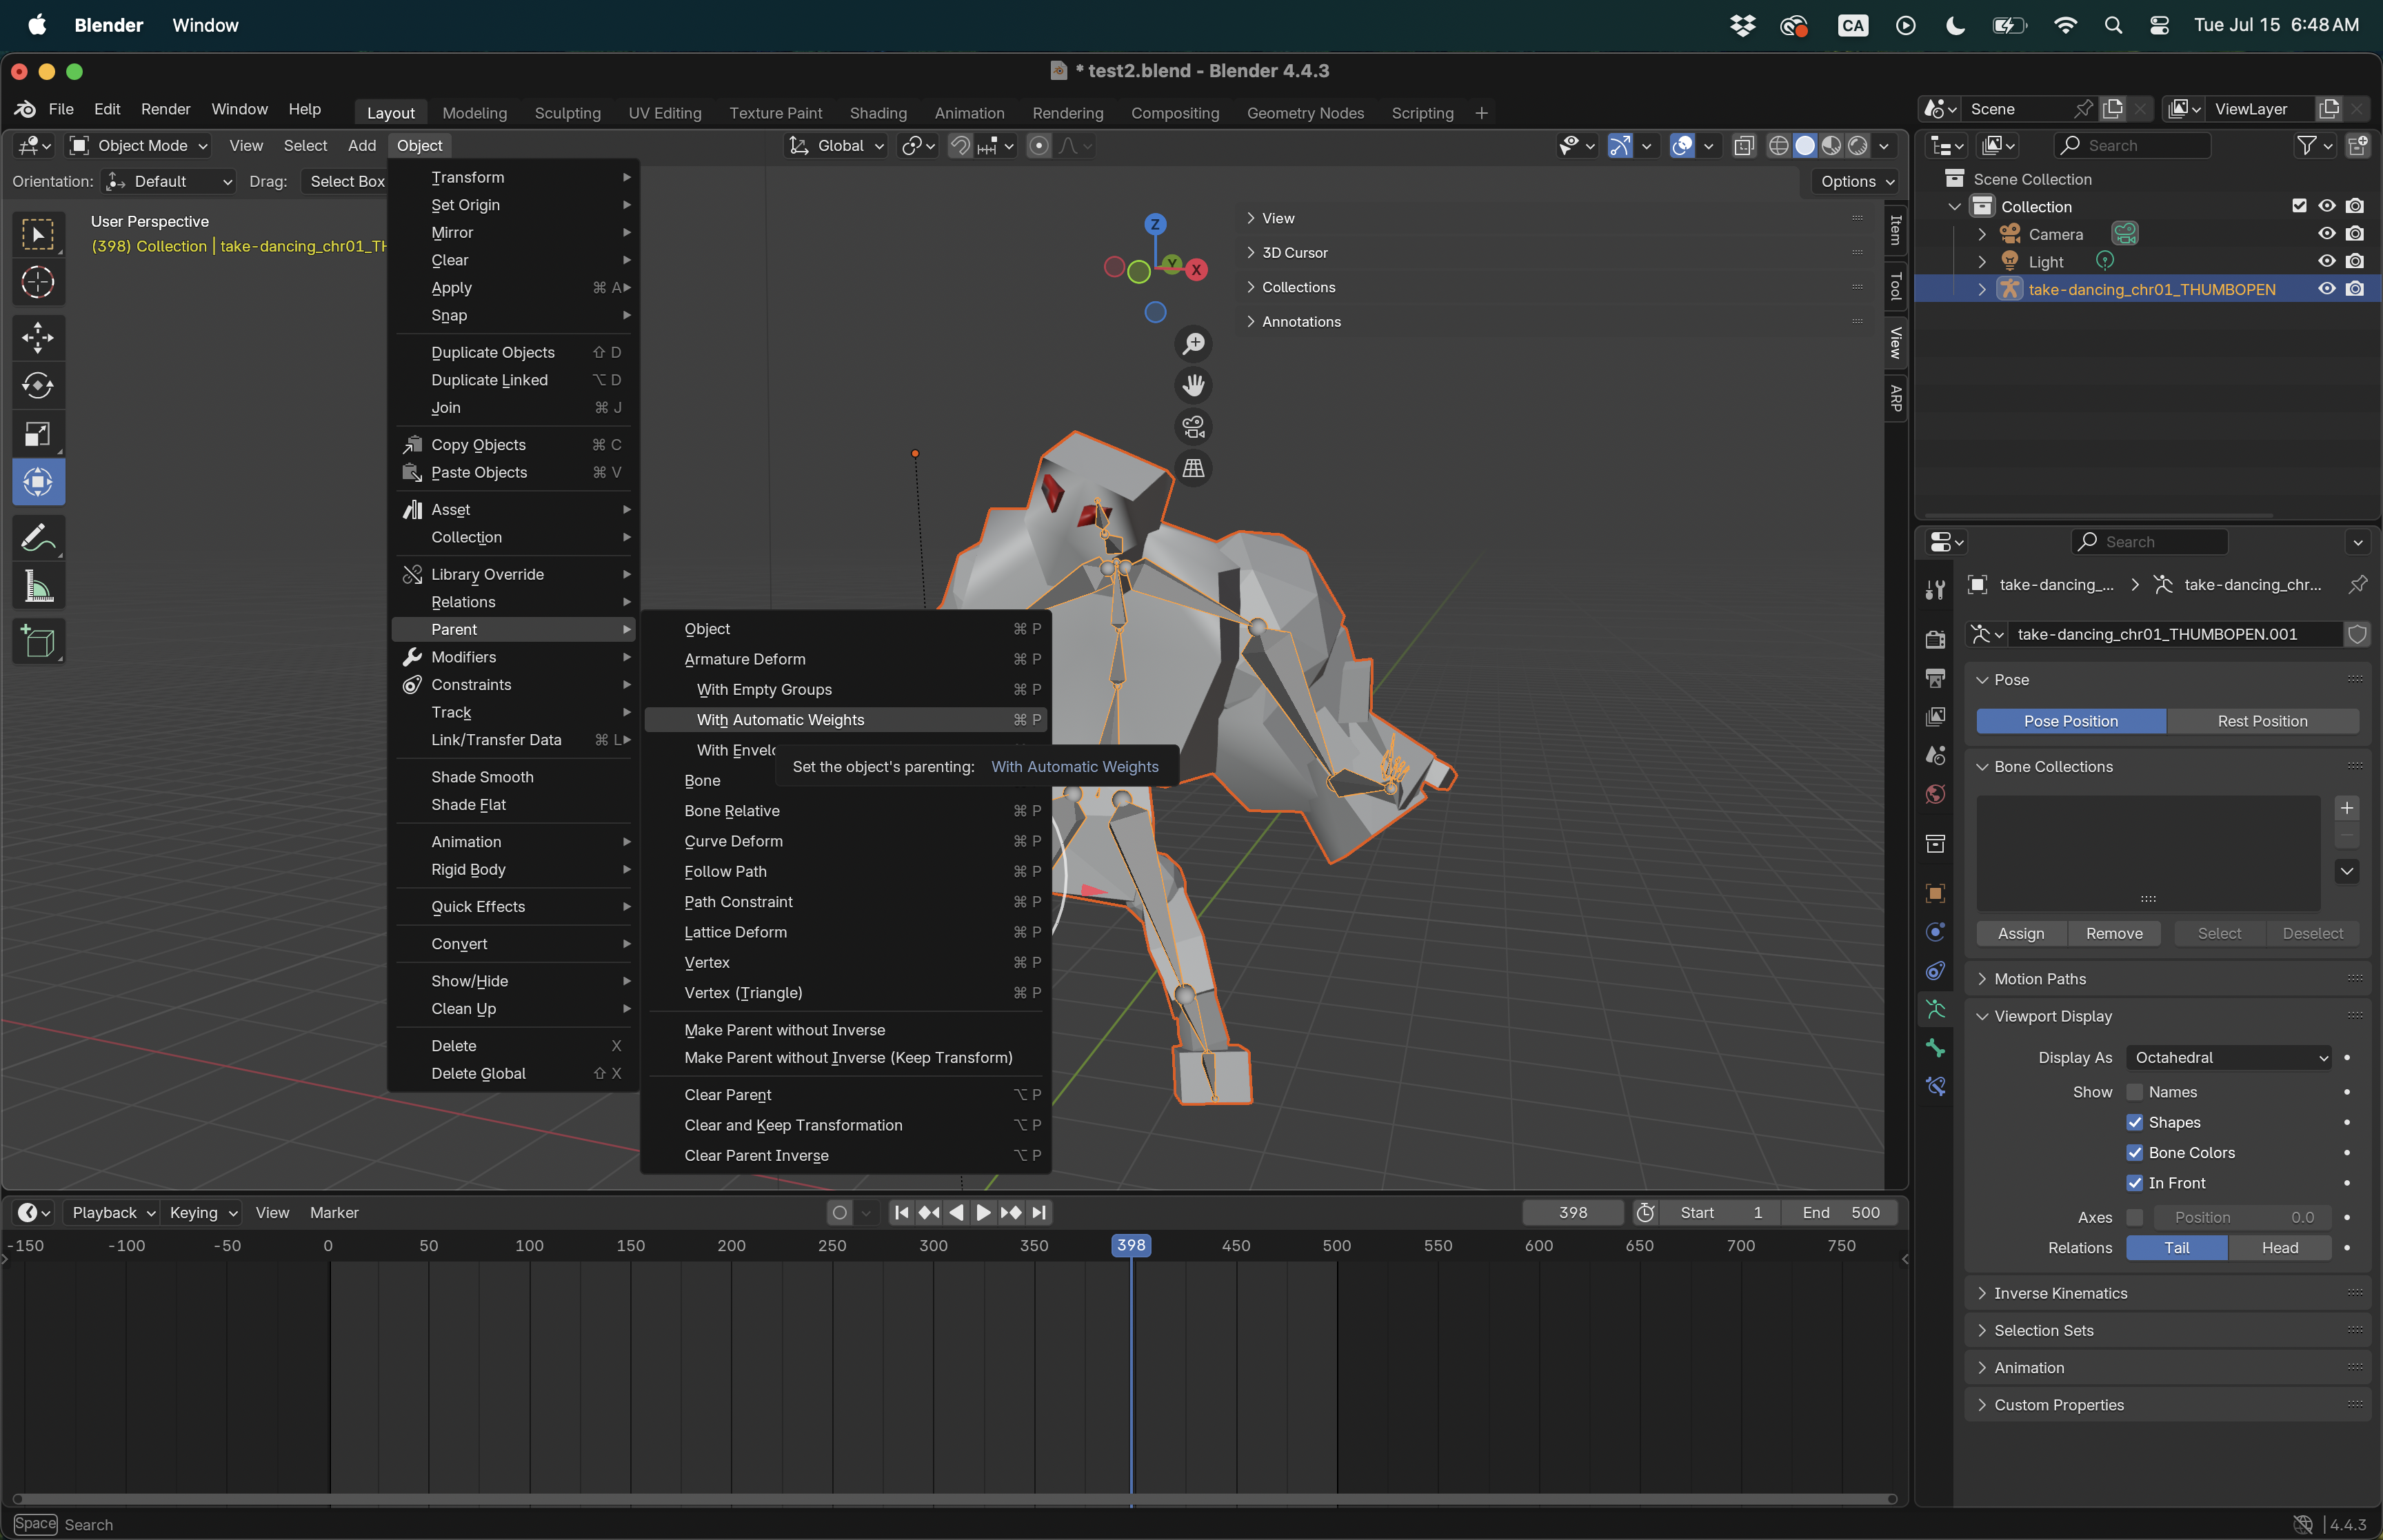Pick the Transform tool
Image resolution: width=2383 pixels, height=1540 pixels.
[38, 482]
